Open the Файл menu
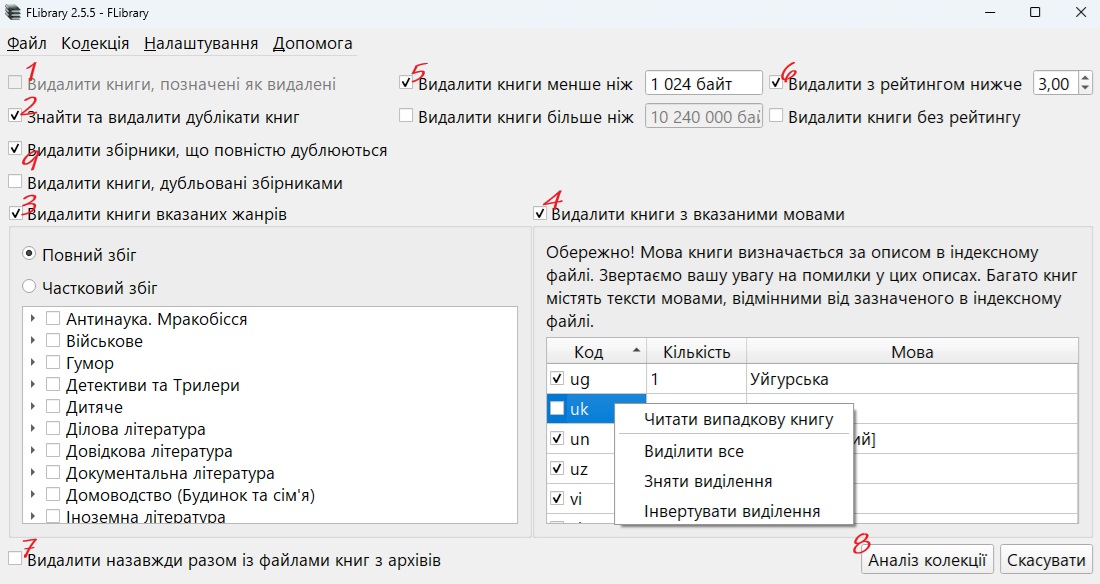 click(x=27, y=44)
